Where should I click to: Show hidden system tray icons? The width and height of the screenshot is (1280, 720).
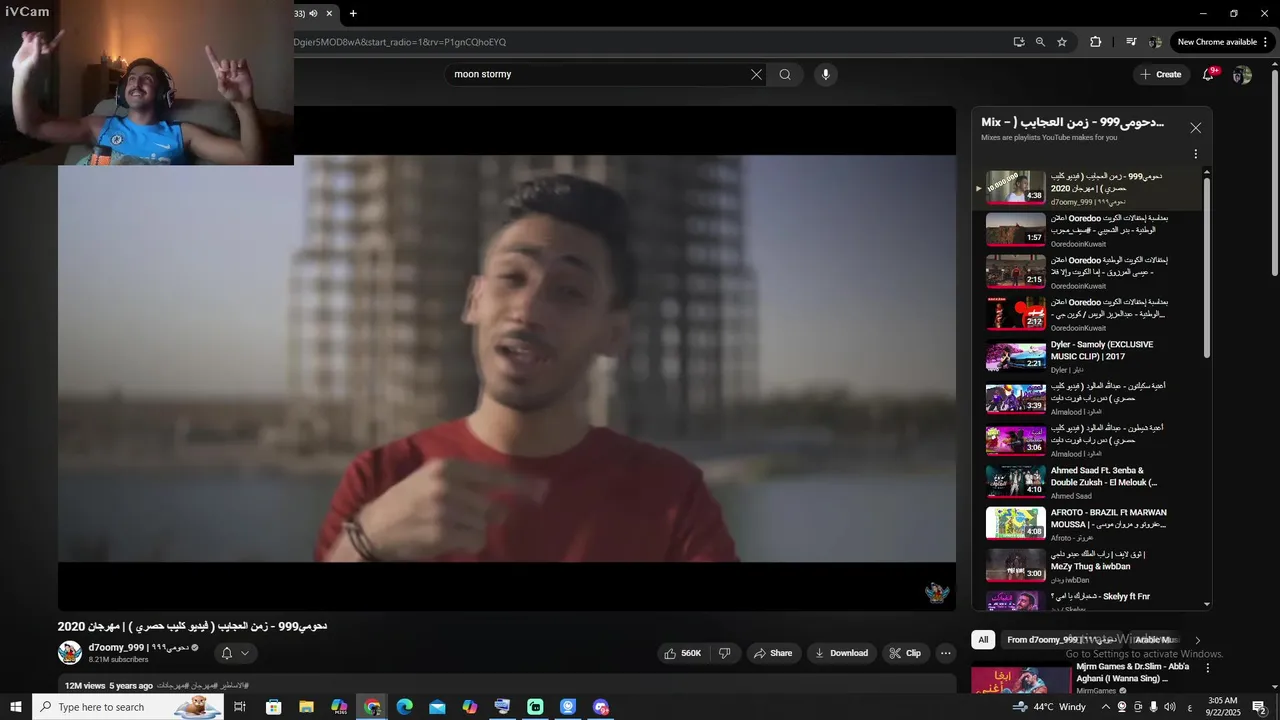click(x=1105, y=707)
